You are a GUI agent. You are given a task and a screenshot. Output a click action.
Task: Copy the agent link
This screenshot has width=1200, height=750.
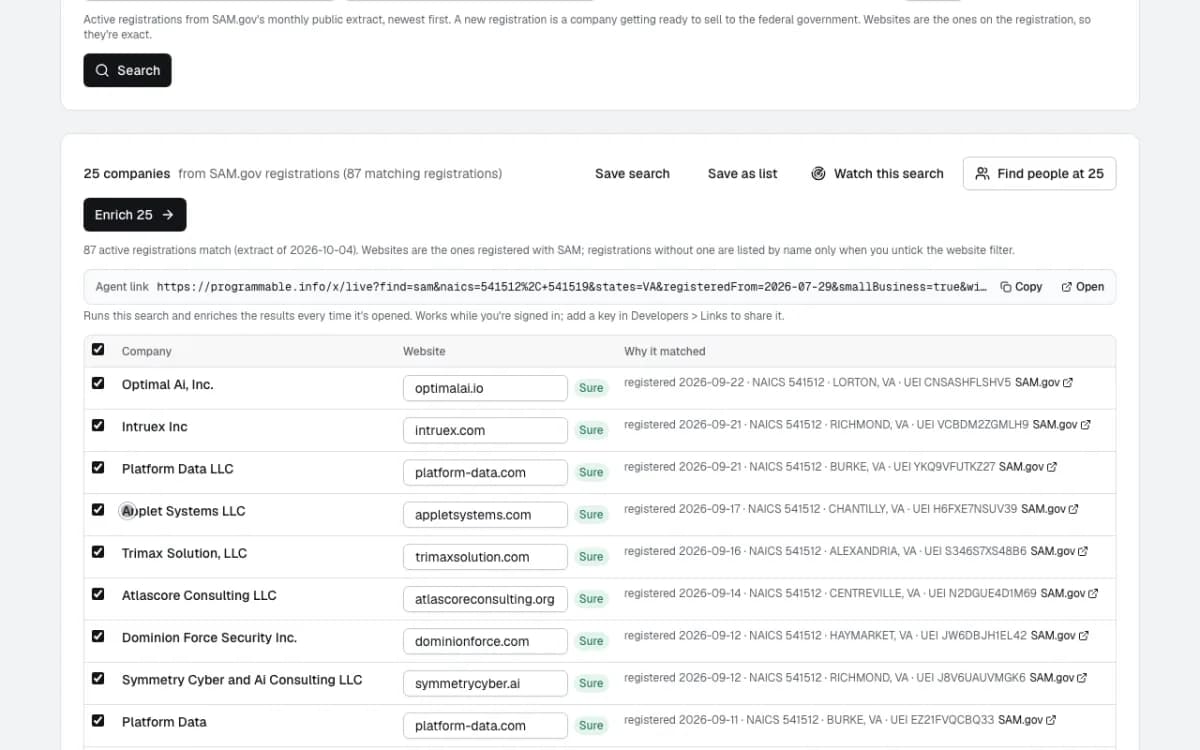pos(1021,287)
